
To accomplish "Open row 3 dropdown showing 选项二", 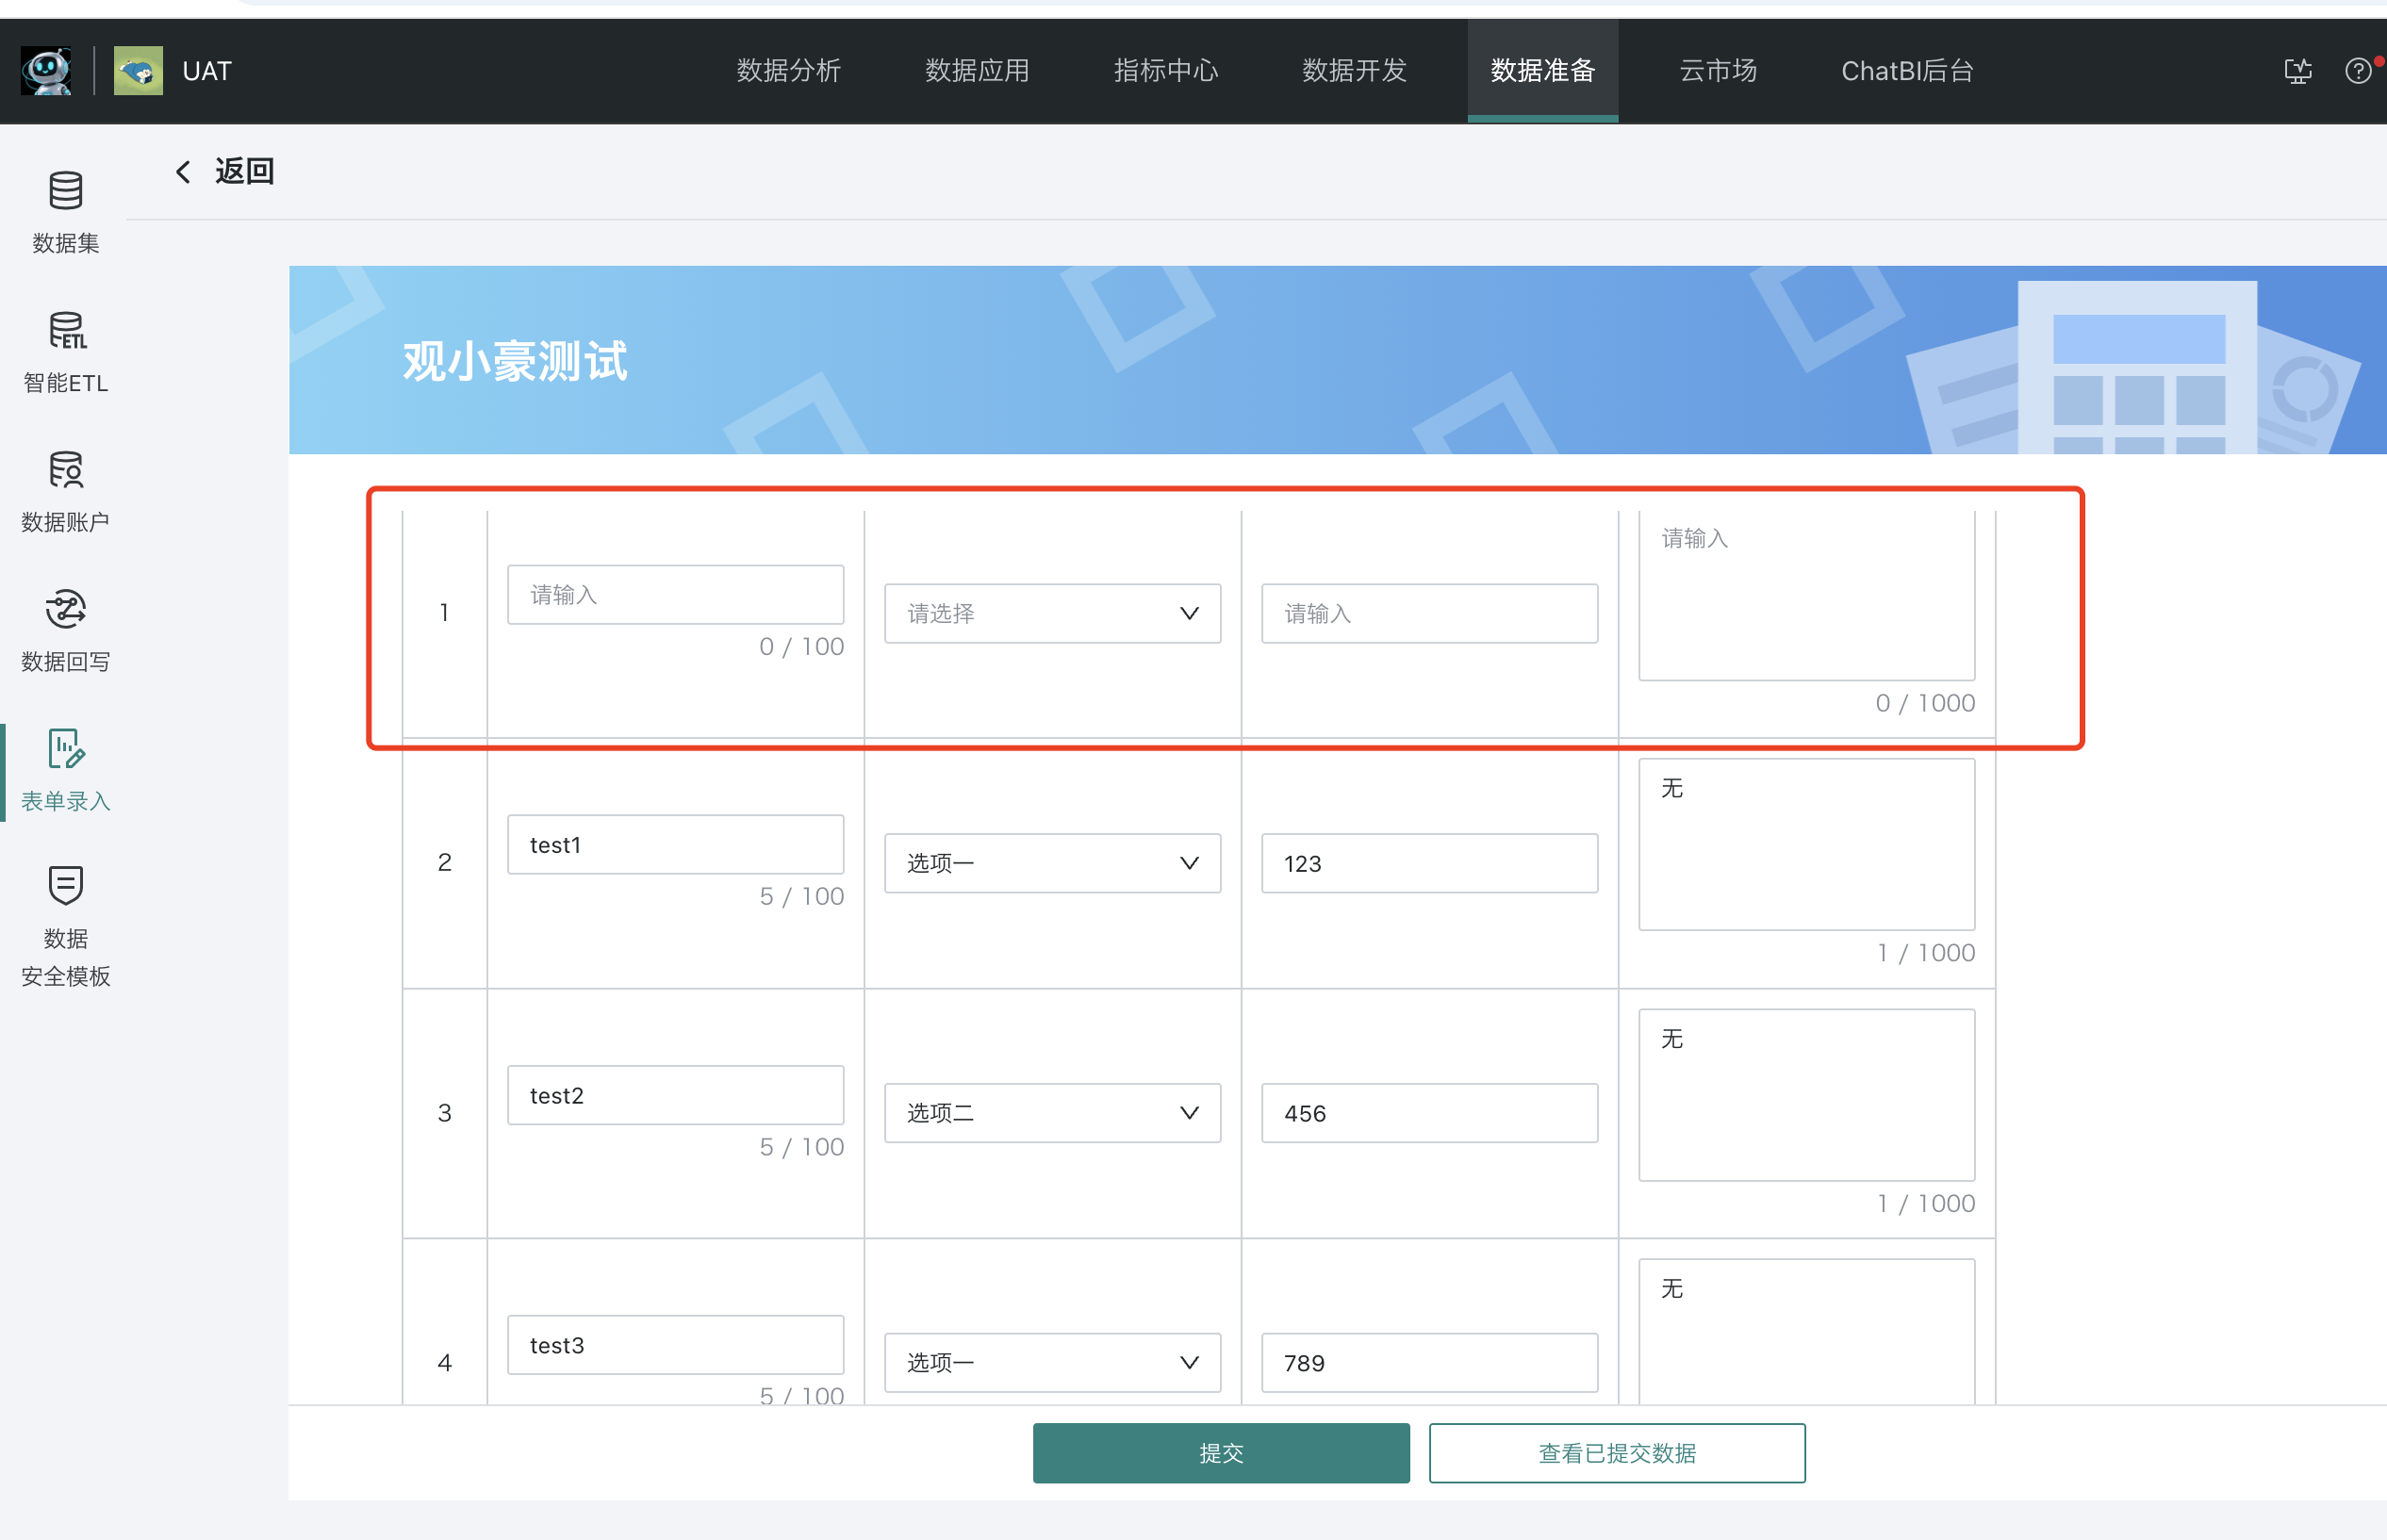I will pyautogui.click(x=1051, y=1113).
